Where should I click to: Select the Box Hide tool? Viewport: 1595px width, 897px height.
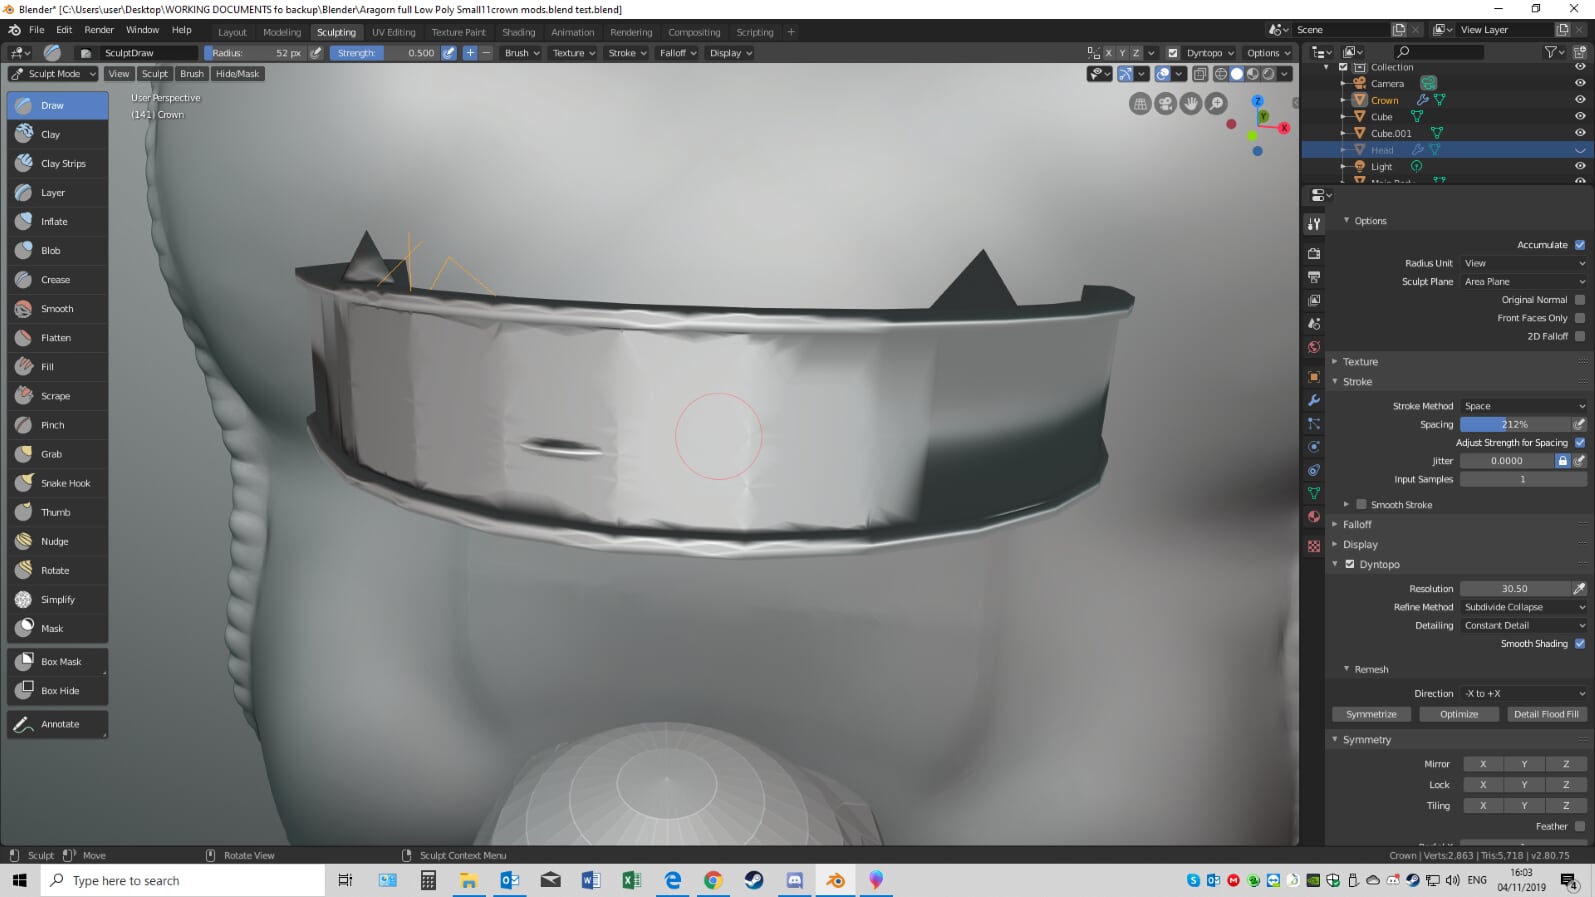pyautogui.click(x=58, y=690)
